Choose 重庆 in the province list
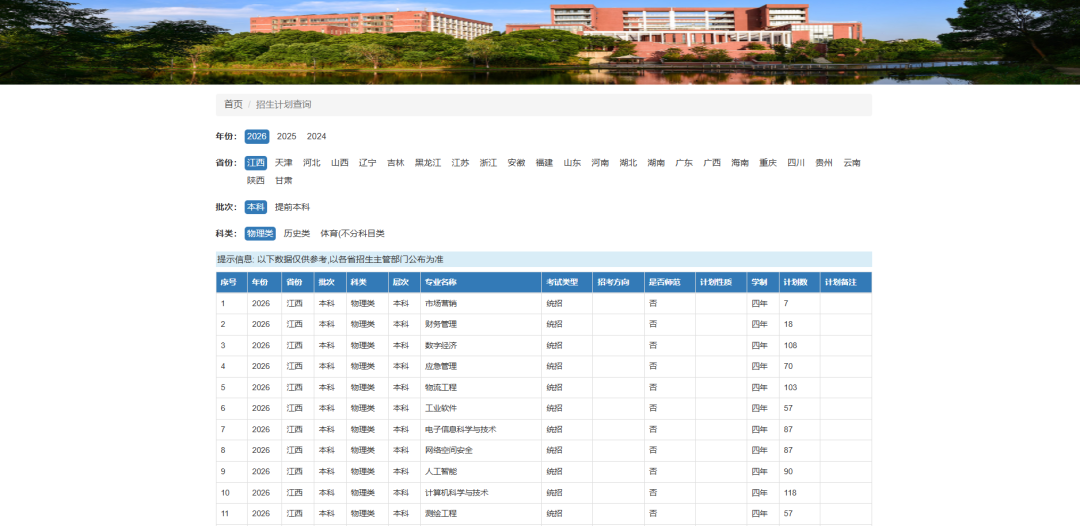 pos(768,163)
